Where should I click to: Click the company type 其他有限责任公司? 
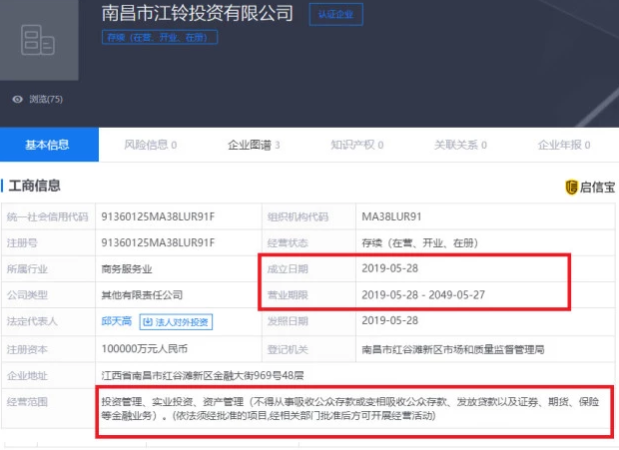click(x=142, y=295)
